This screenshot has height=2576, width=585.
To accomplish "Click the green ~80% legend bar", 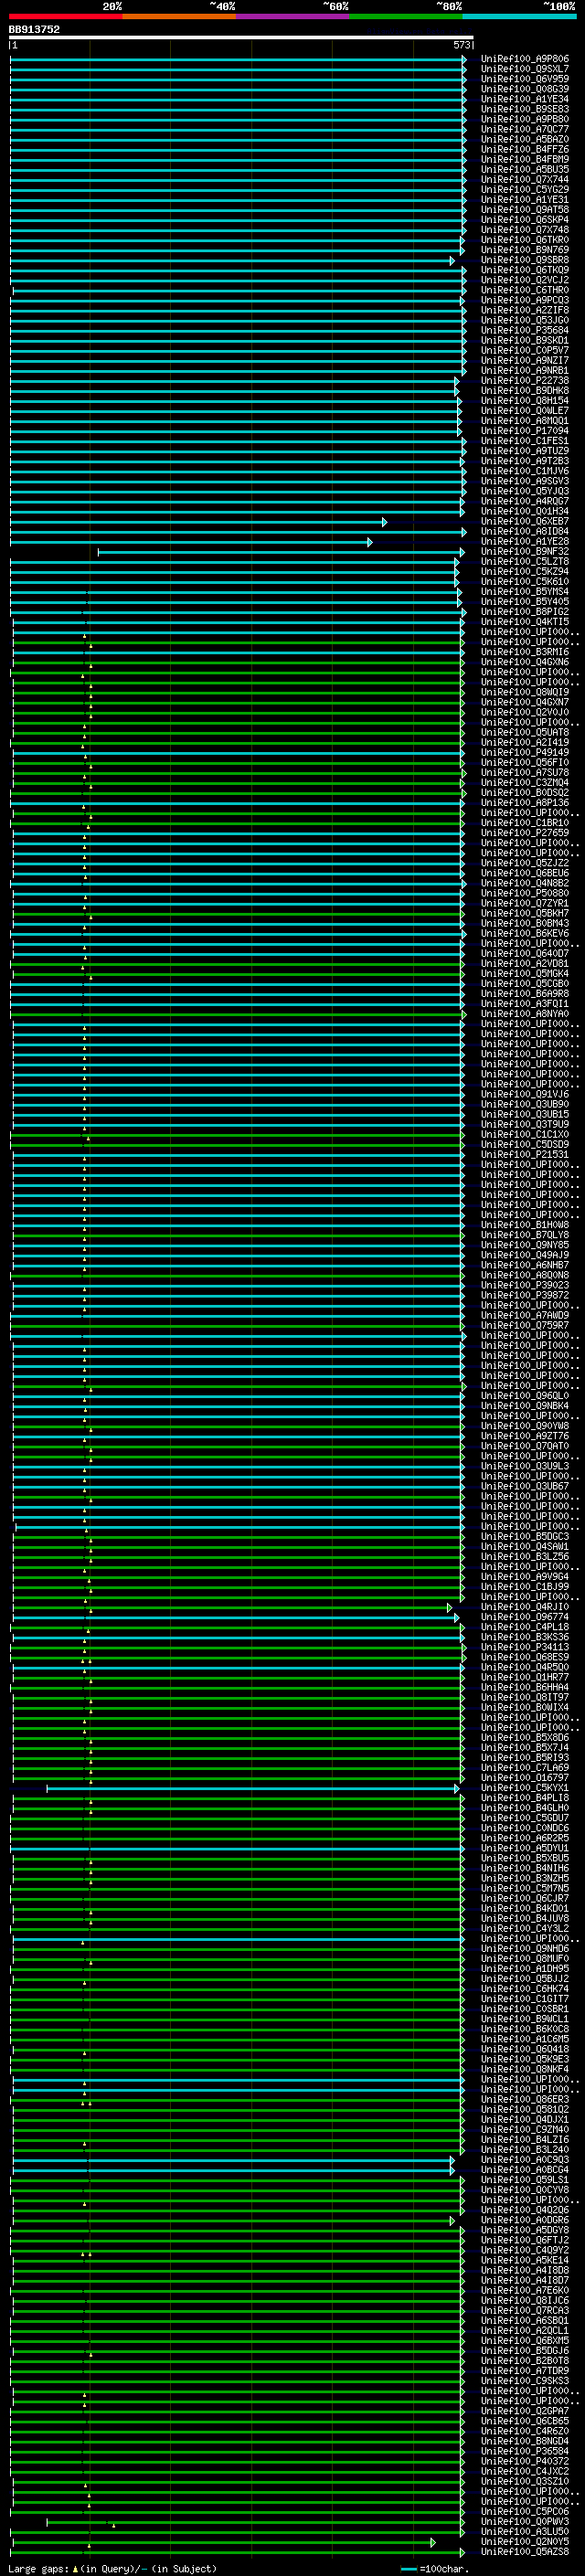I will coord(405,16).
